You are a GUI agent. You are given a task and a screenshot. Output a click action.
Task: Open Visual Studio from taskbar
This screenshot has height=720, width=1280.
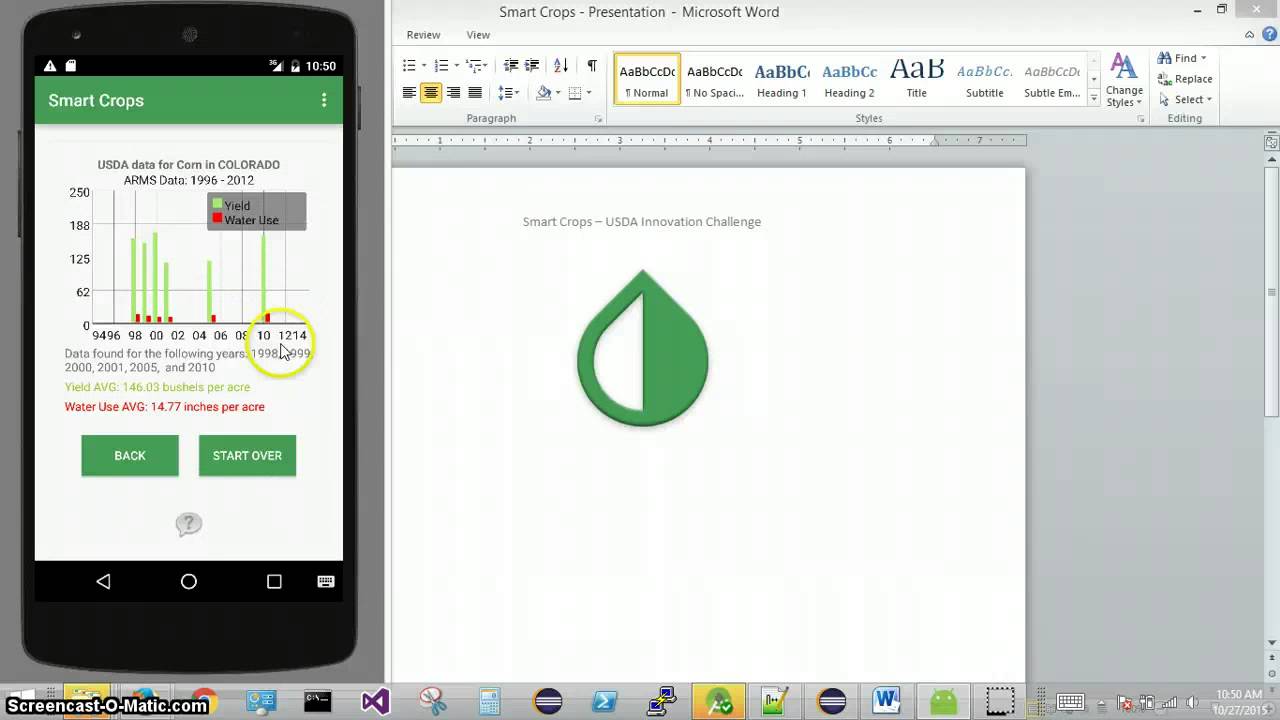(x=375, y=700)
